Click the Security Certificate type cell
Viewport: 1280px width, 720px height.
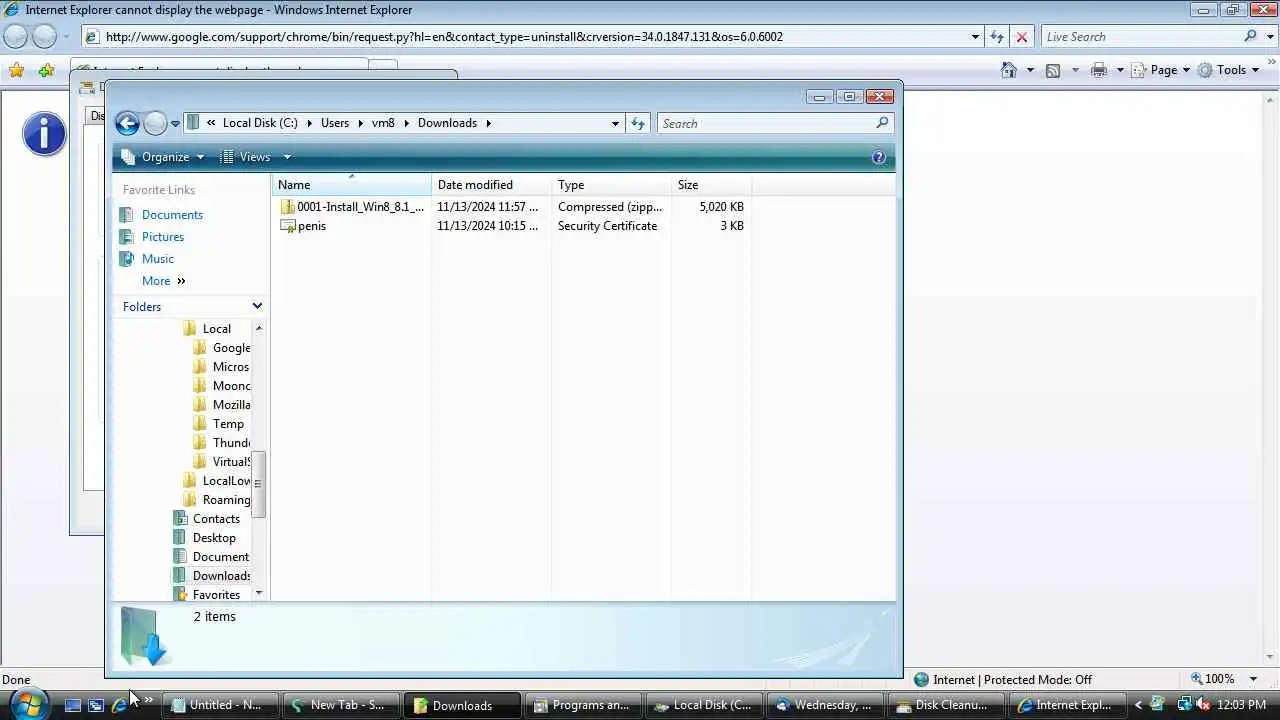(607, 226)
